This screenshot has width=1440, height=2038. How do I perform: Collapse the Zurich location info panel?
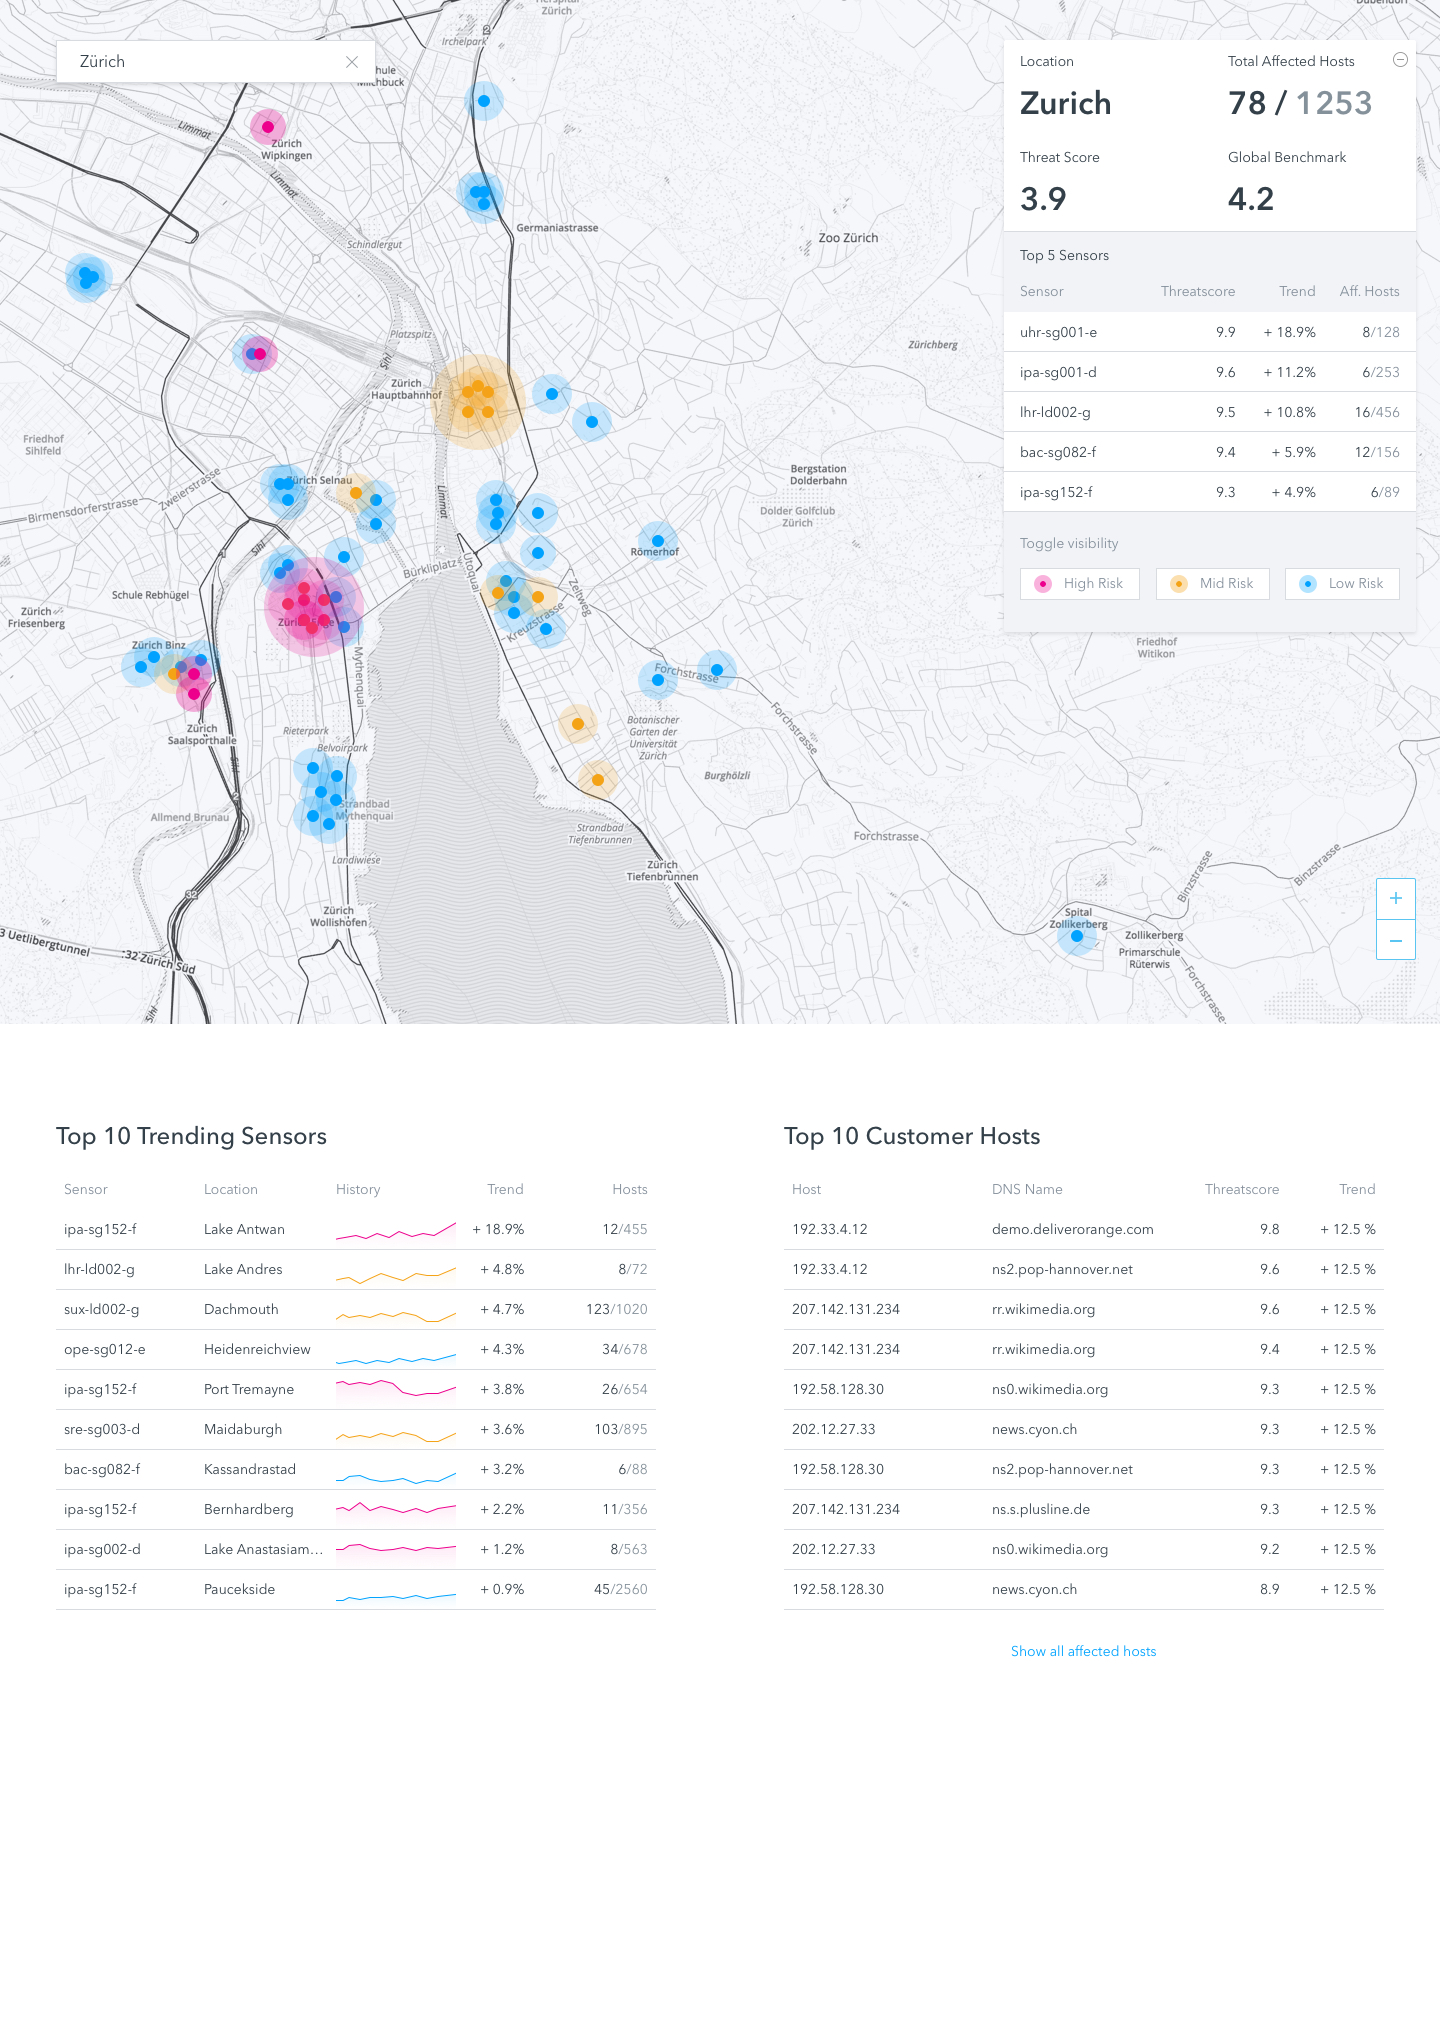coord(1400,60)
